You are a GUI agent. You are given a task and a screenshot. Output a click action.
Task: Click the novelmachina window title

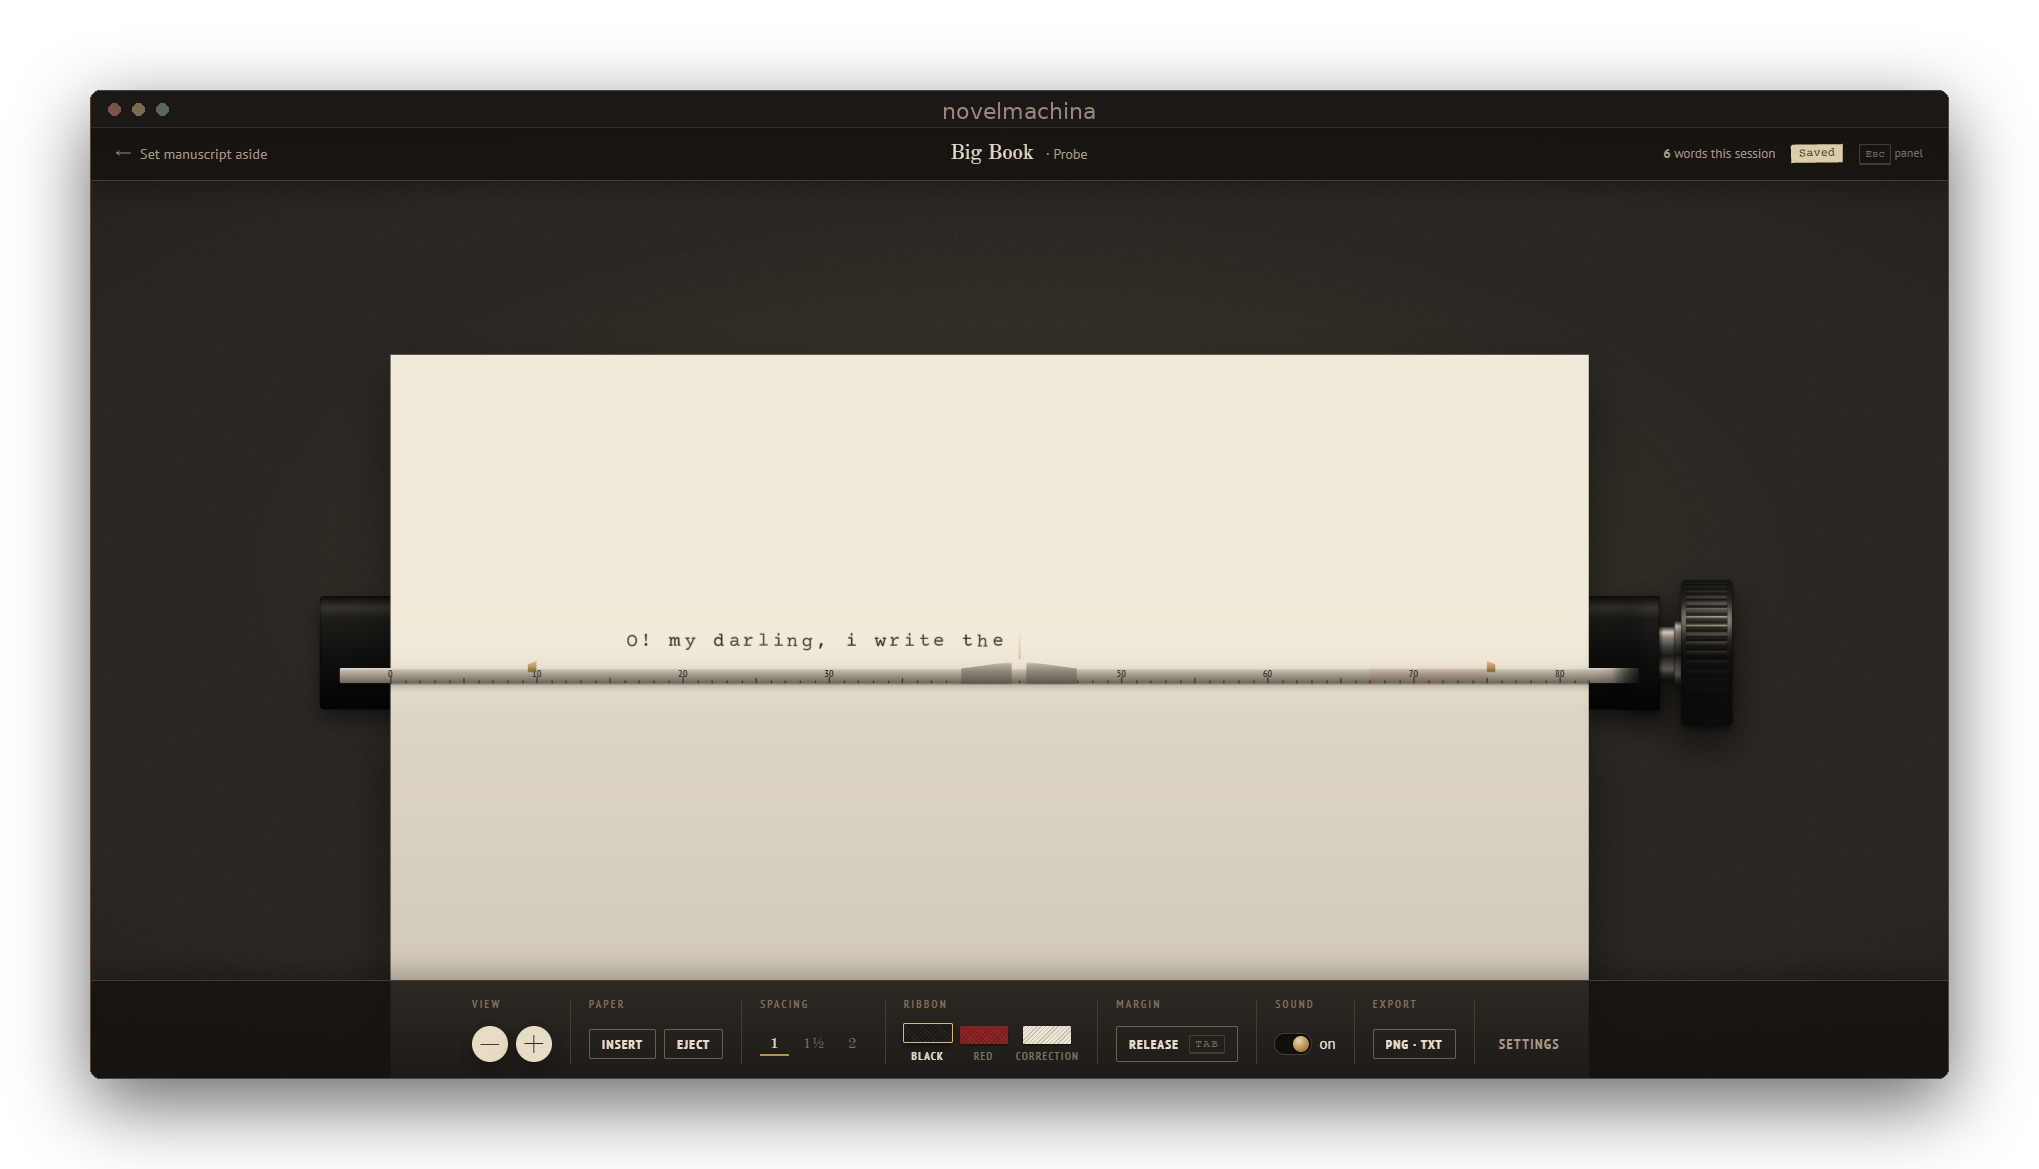click(x=1019, y=111)
